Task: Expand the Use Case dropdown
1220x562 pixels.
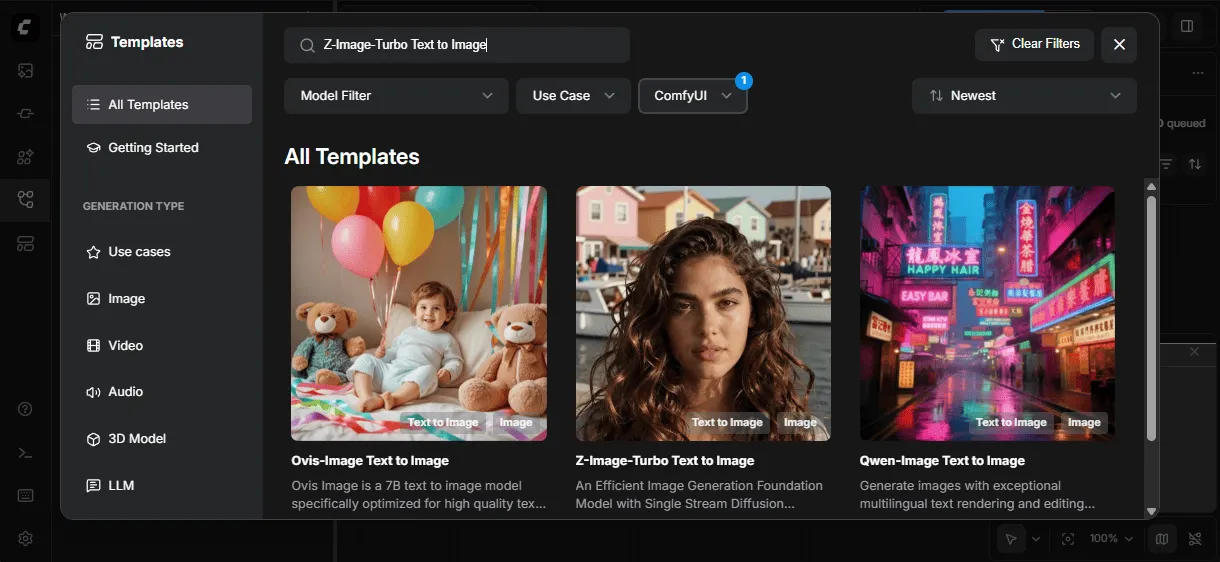Action: point(573,96)
